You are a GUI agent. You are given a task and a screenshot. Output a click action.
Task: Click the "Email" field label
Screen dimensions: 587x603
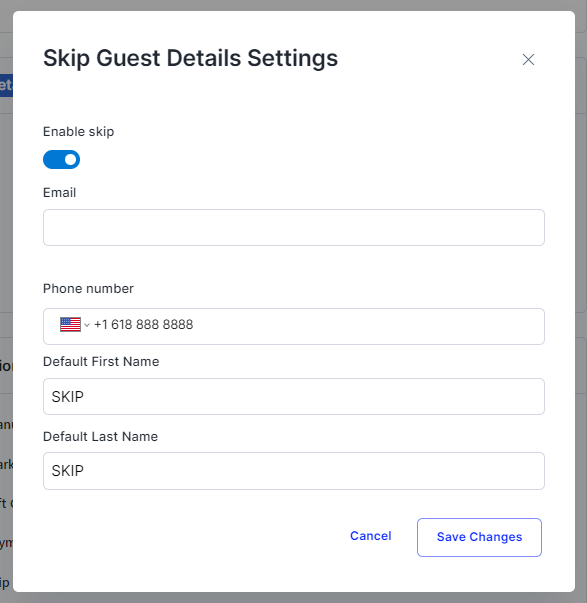(x=60, y=193)
